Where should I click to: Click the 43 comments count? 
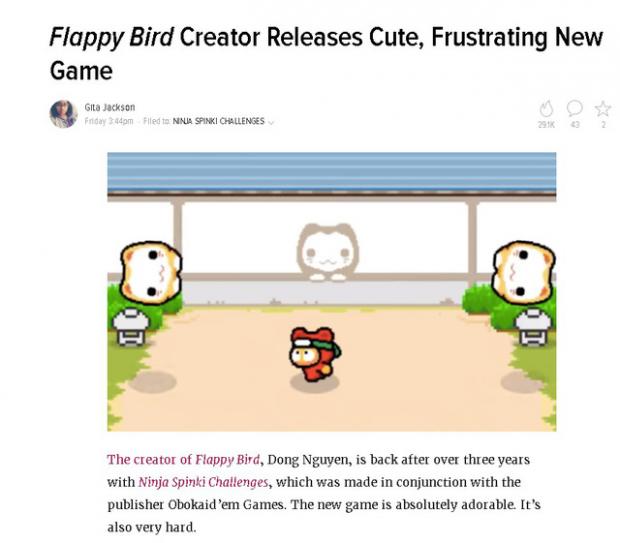pos(575,125)
